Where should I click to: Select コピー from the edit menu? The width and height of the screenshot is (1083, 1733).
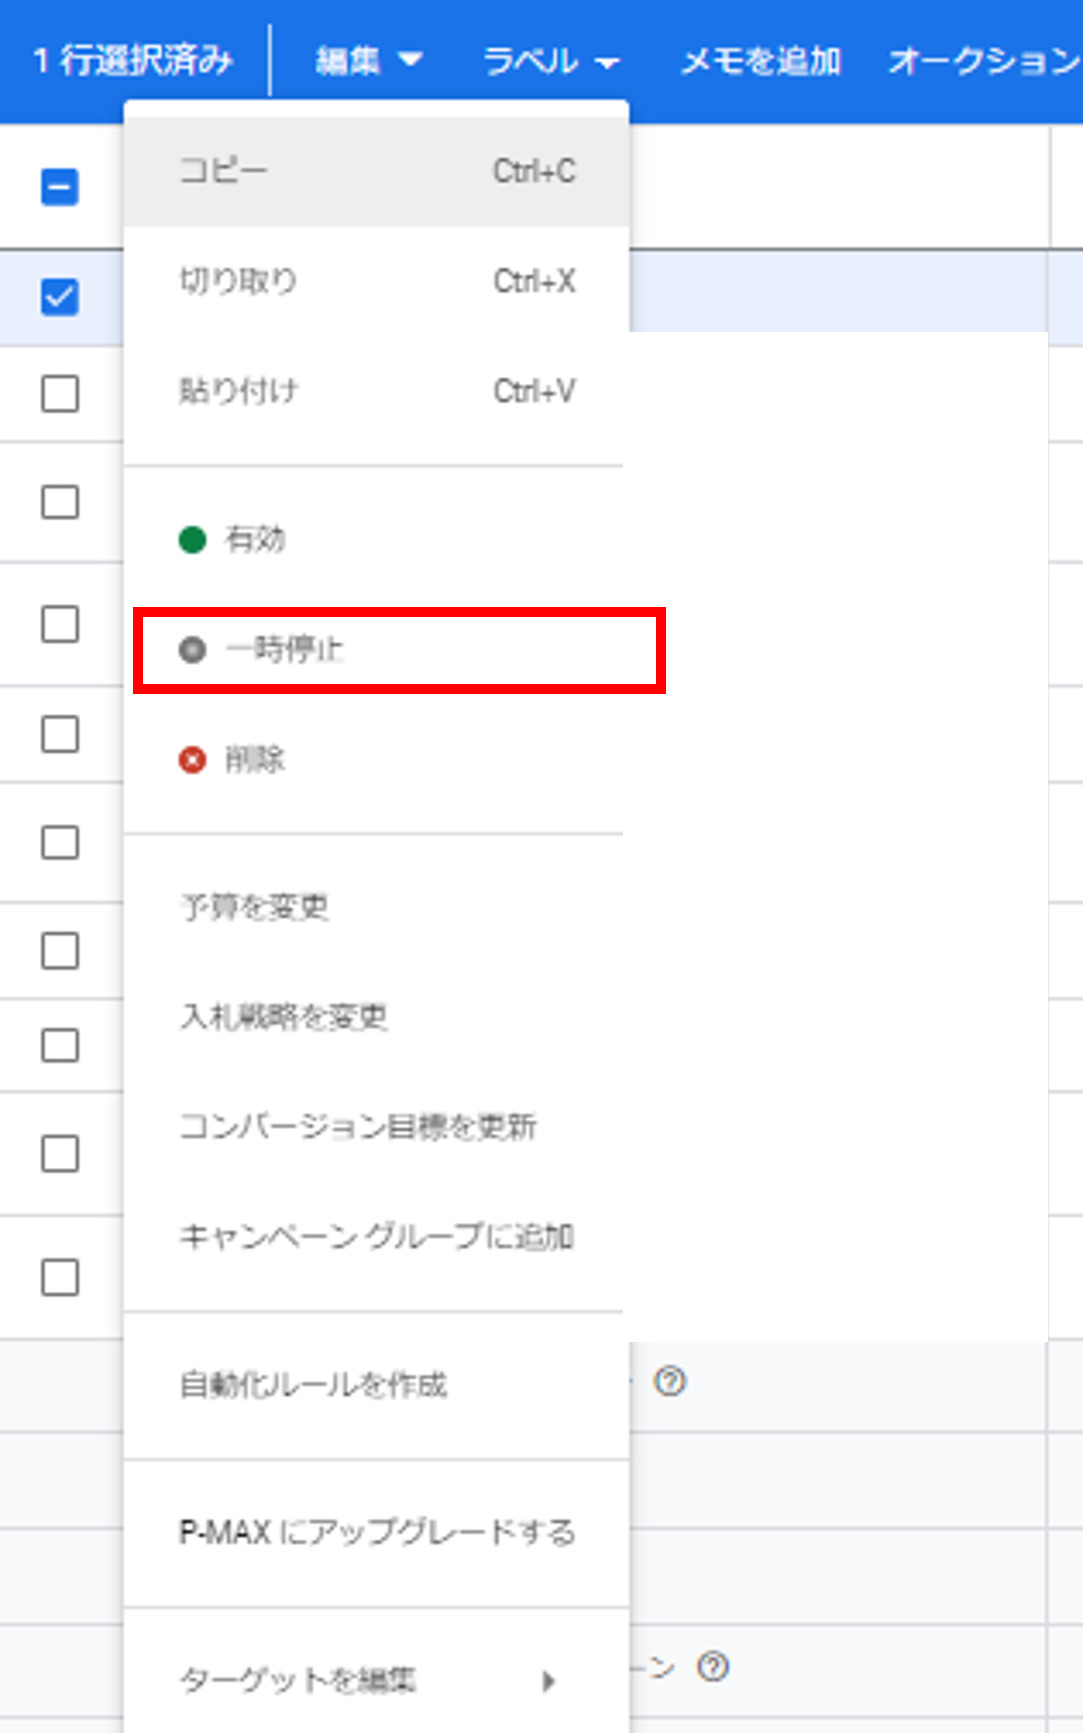pos(376,171)
